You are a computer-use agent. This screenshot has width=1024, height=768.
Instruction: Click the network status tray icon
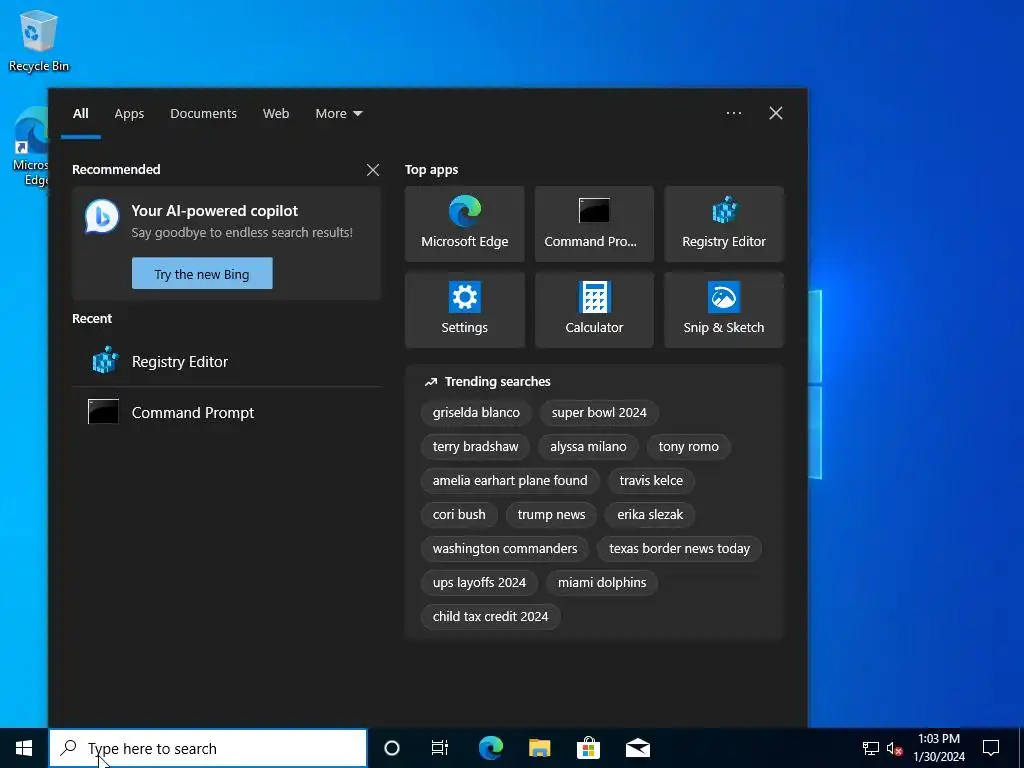point(871,748)
